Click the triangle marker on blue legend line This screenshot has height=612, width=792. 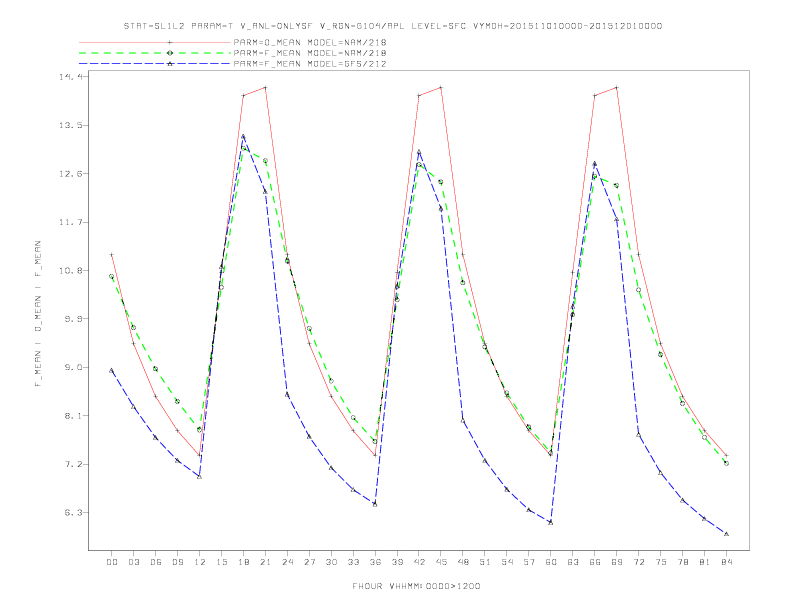click(x=170, y=64)
